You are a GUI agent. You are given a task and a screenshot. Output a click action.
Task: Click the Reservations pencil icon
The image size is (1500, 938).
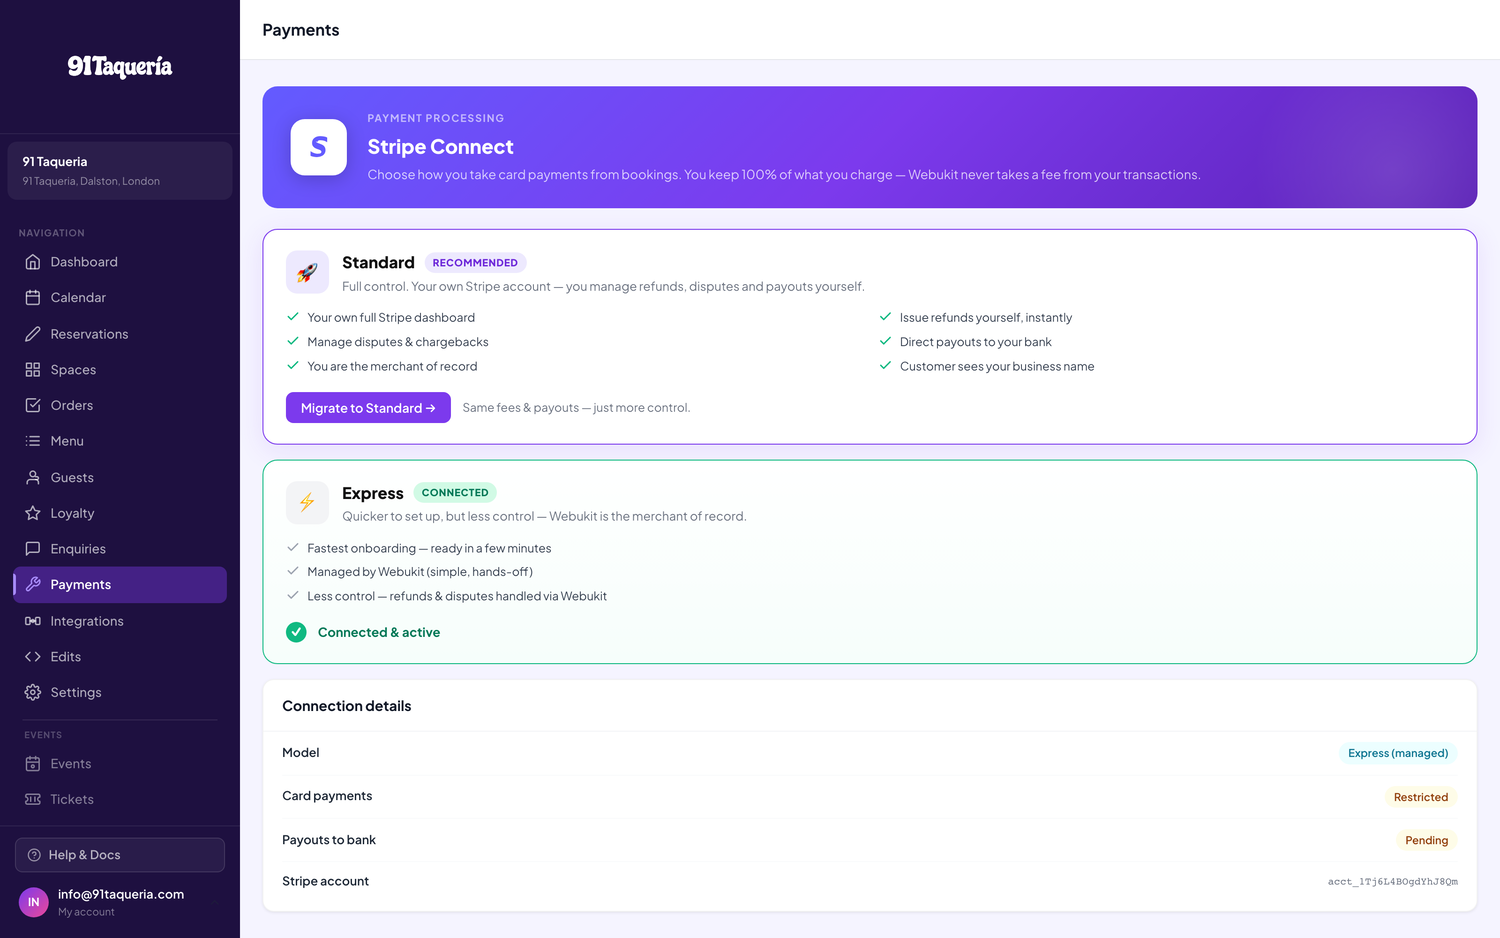point(33,334)
